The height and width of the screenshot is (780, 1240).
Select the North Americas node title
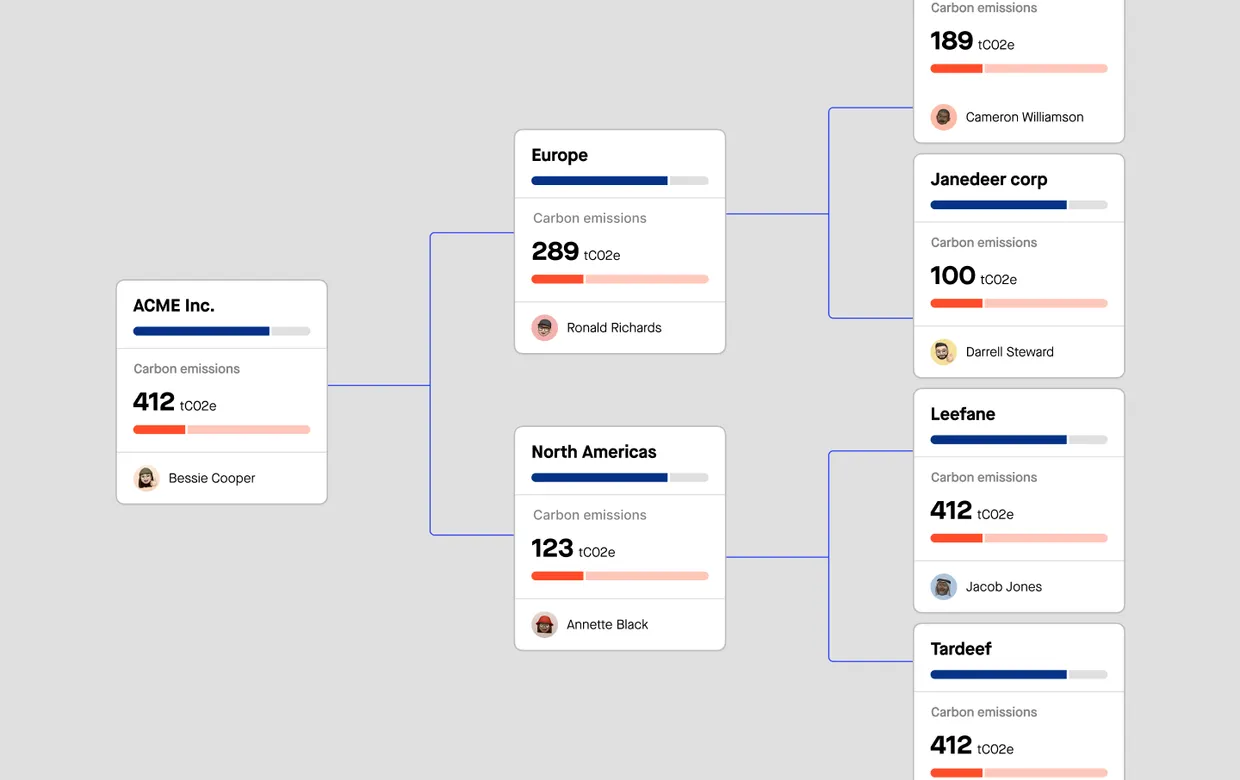pyautogui.click(x=594, y=452)
